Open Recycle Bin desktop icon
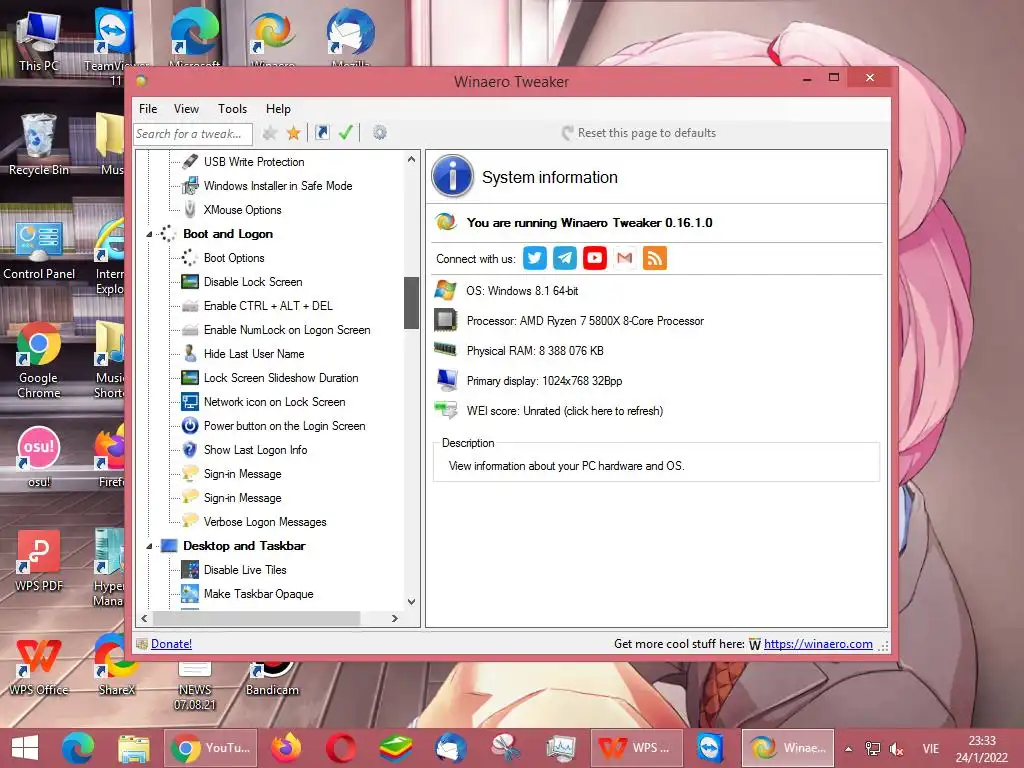Screen dimensions: 1024x768 tap(39, 145)
